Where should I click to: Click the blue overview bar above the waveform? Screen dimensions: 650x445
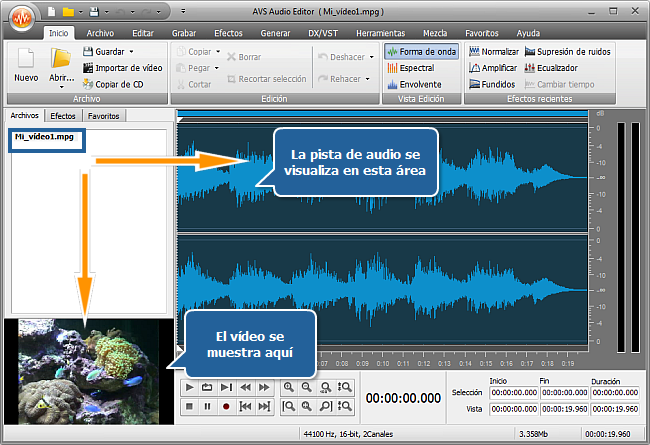382,113
